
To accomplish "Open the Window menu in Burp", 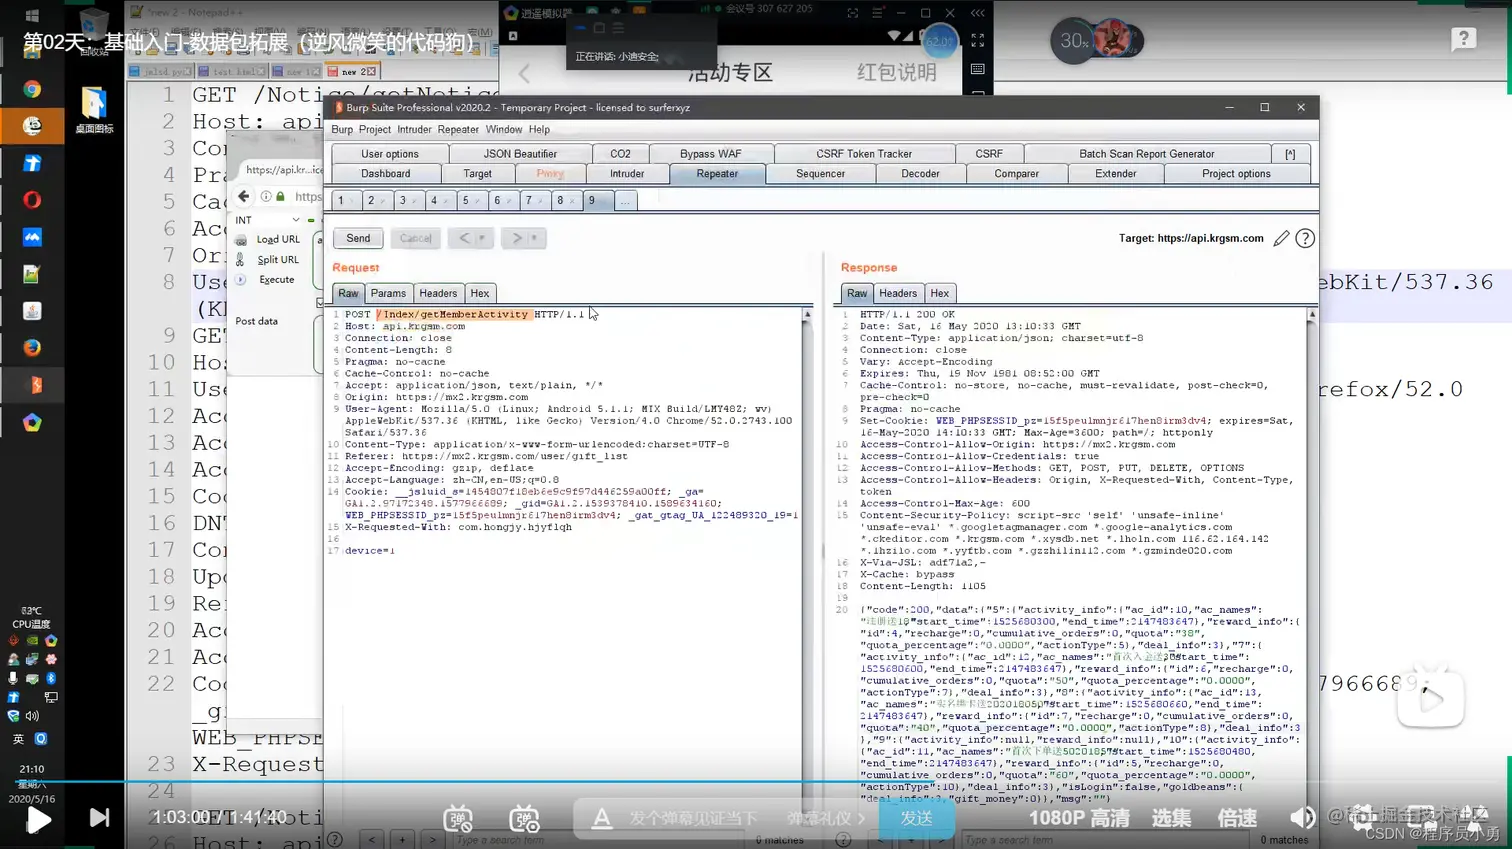I will [504, 129].
